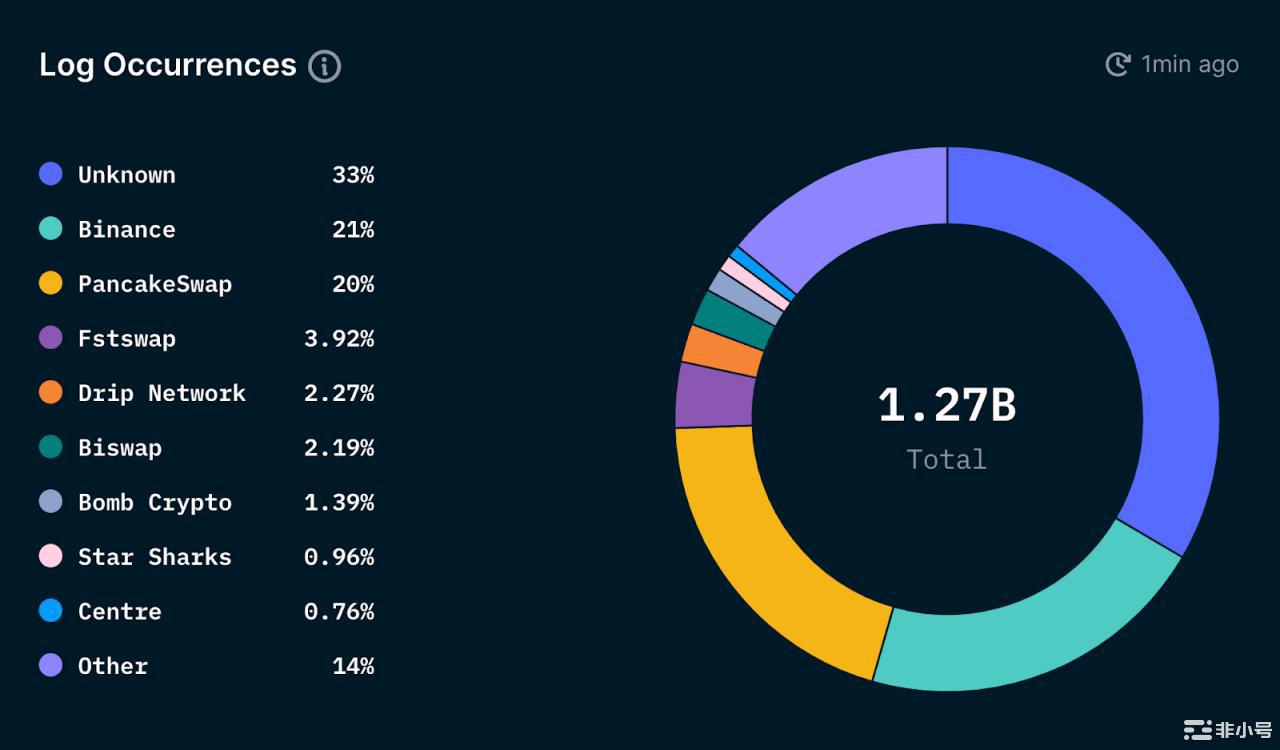Select the Drip Network legend label
The height and width of the screenshot is (750, 1280).
tap(161, 393)
